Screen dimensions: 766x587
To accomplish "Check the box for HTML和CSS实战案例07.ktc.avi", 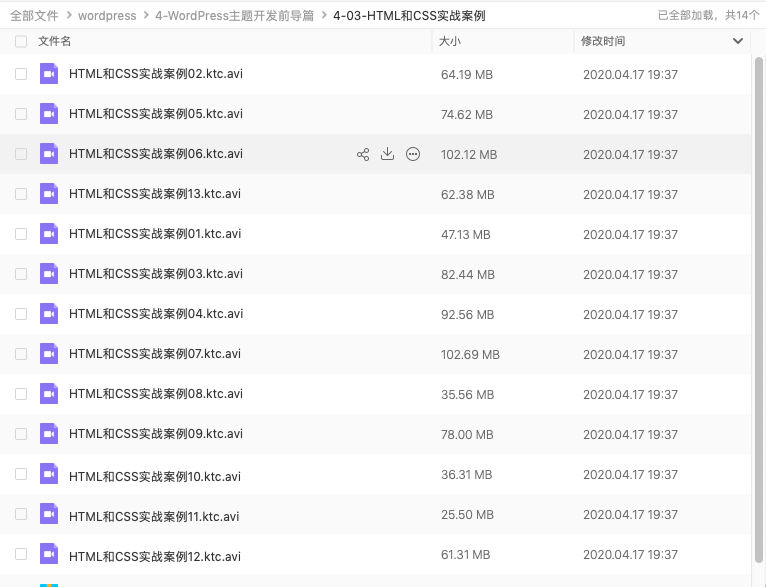I will pos(21,354).
